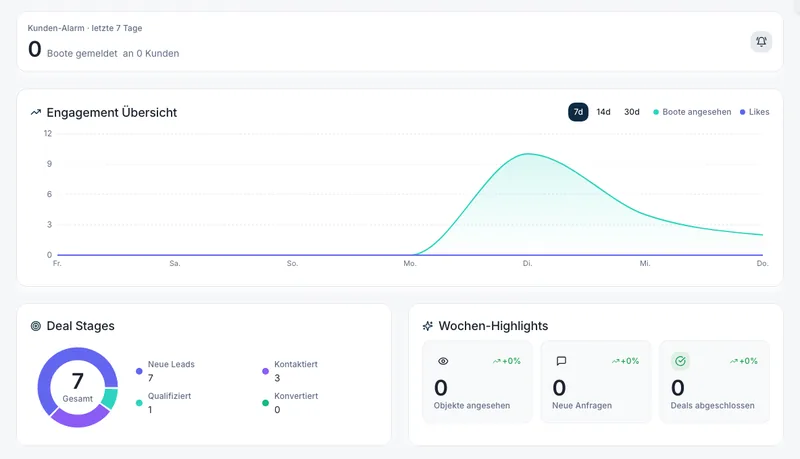The height and width of the screenshot is (459, 800).
Task: Click the chart peak above Di.
Action: pyautogui.click(x=528, y=154)
